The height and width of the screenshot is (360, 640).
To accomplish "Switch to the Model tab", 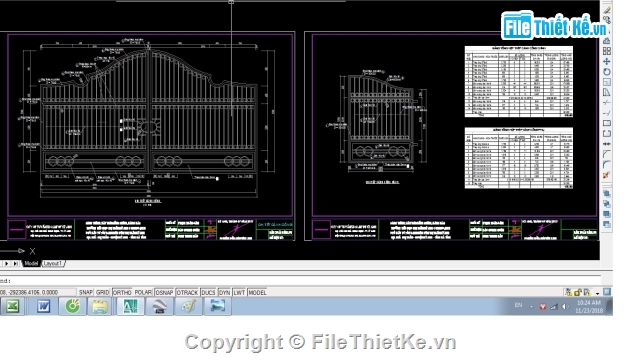I will tap(31, 264).
